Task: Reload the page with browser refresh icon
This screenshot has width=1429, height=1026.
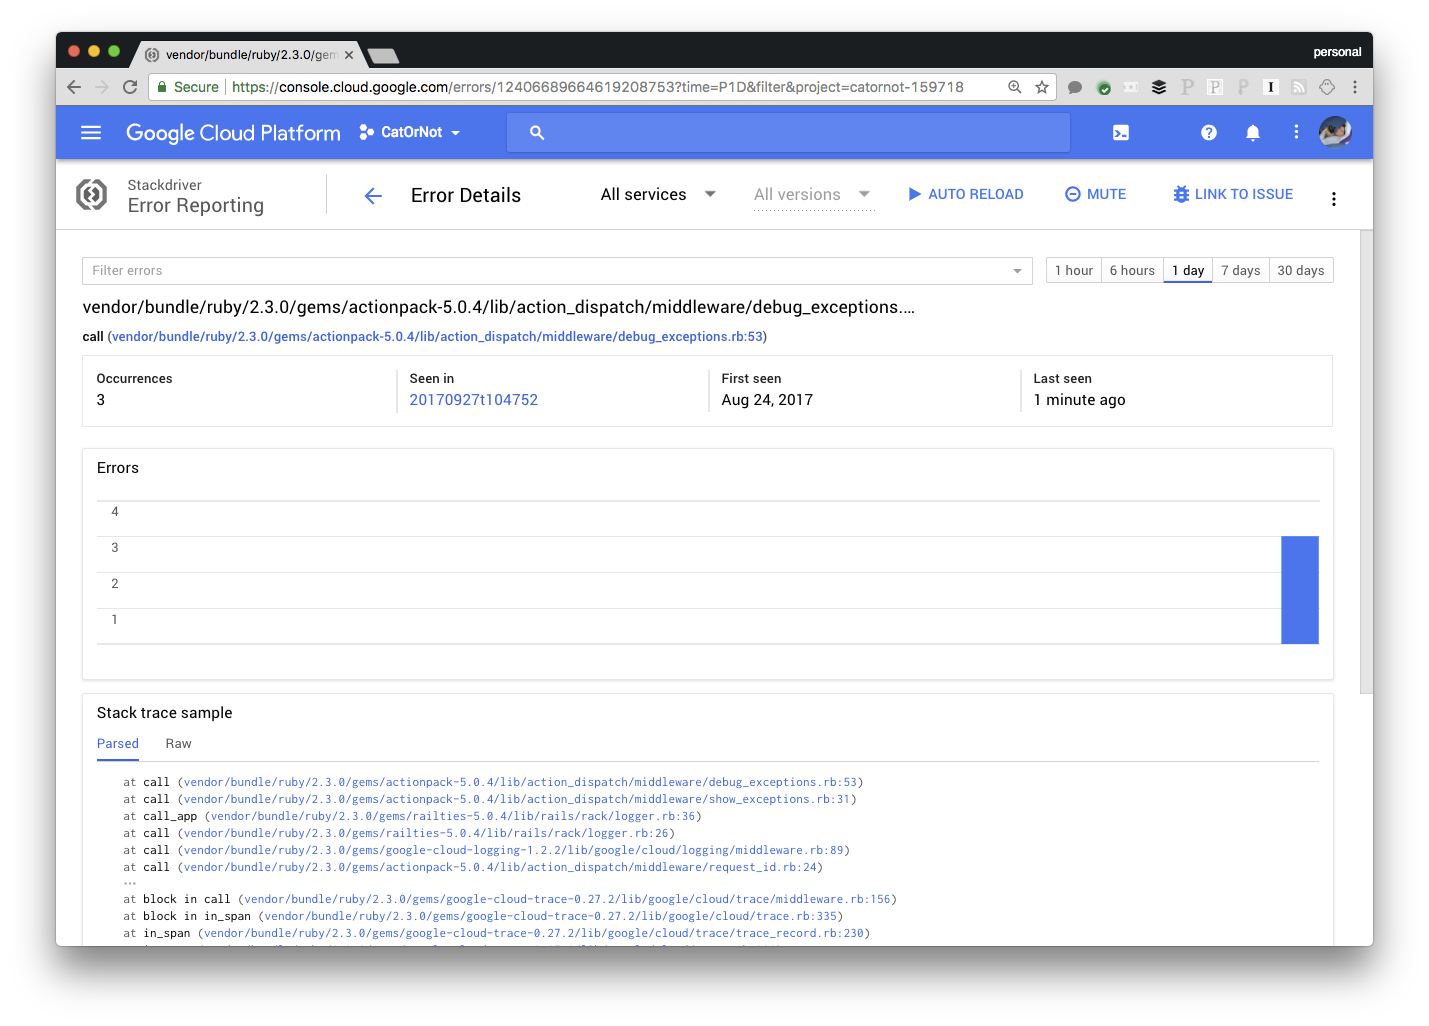Action: click(x=130, y=87)
